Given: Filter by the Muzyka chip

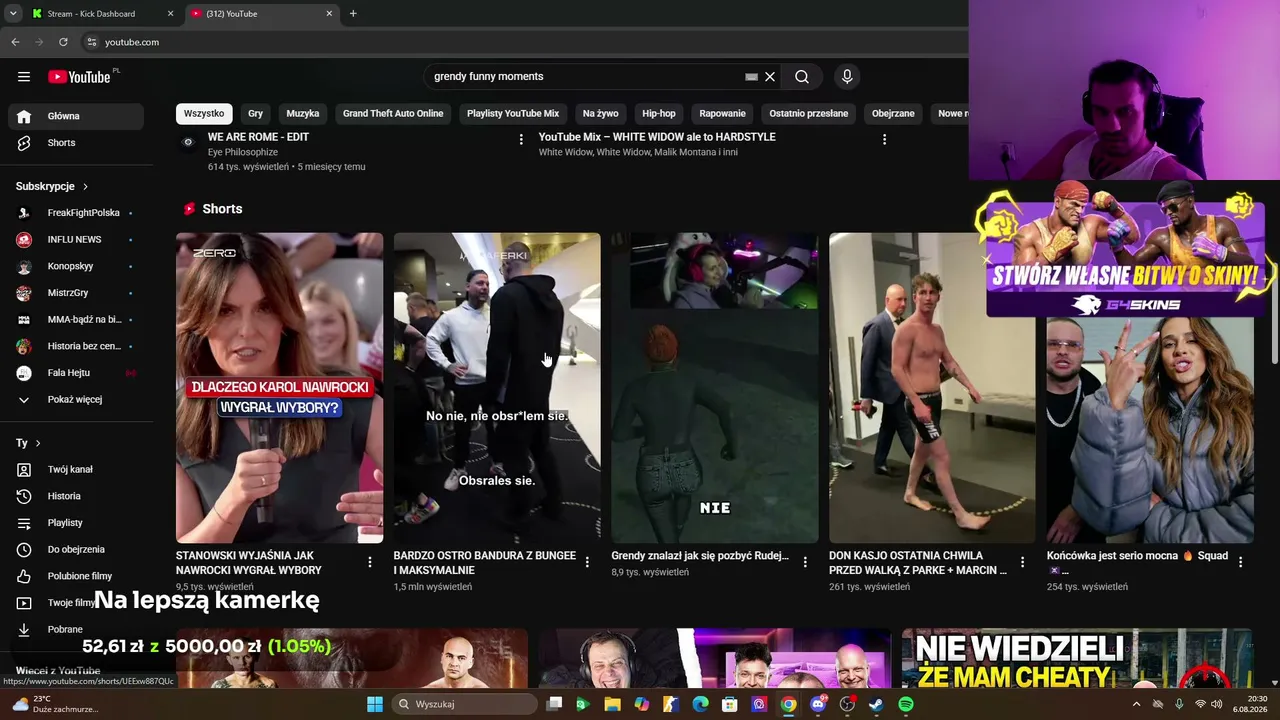Looking at the screenshot, I should click(x=303, y=114).
